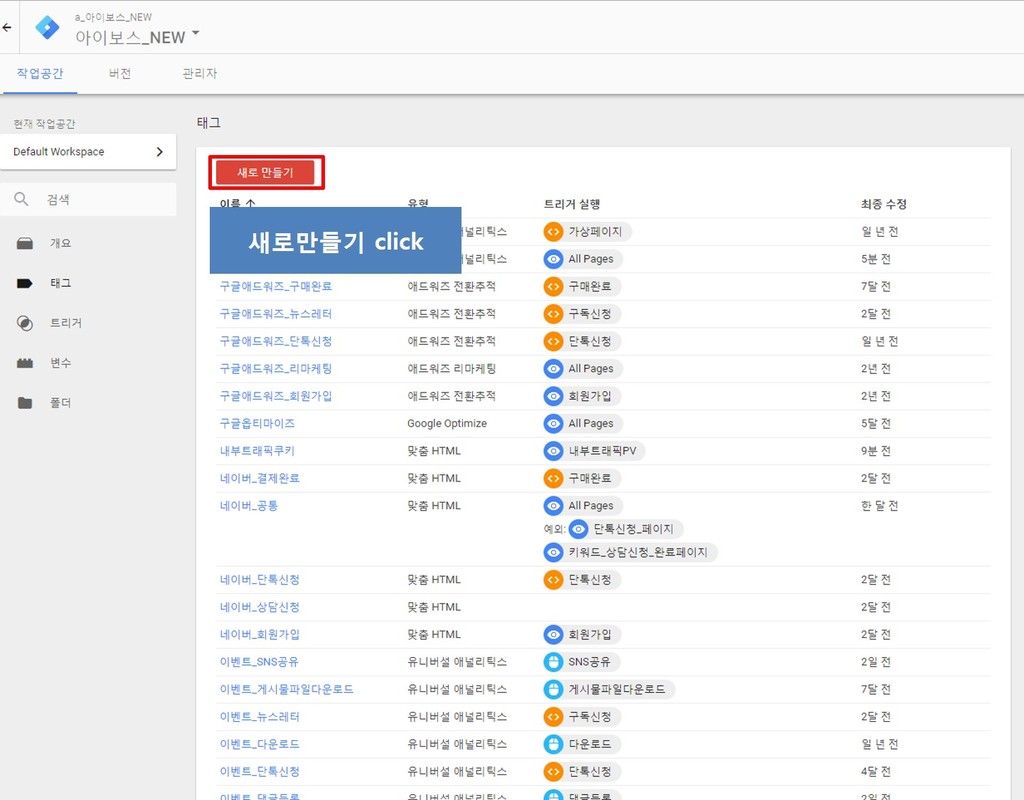Image resolution: width=1024 pixels, height=800 pixels.
Task: Open 개요 in the sidebar
Action: click(x=60, y=243)
